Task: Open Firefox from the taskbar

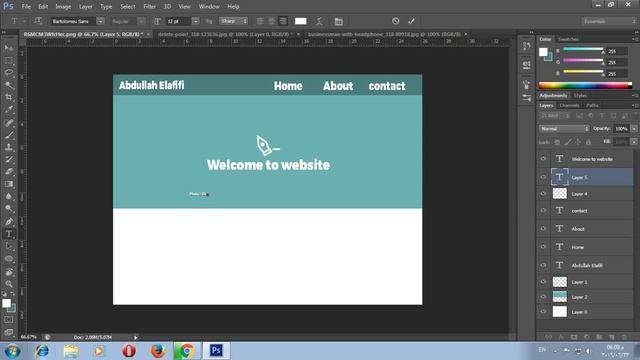Action: coord(158,351)
